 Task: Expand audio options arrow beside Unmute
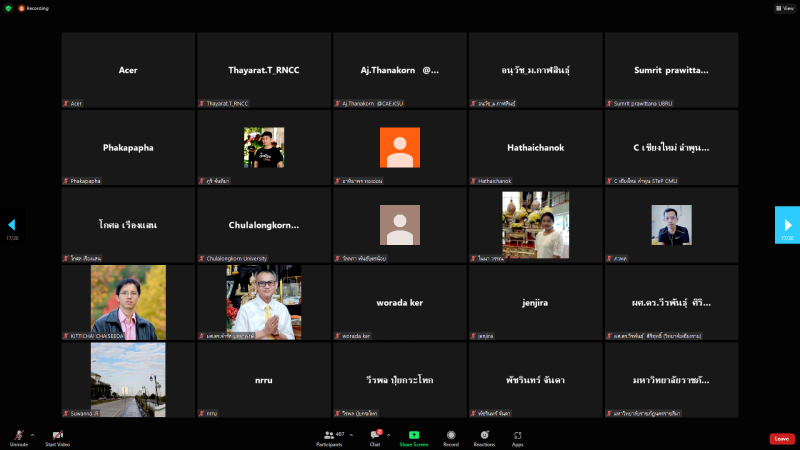point(33,434)
